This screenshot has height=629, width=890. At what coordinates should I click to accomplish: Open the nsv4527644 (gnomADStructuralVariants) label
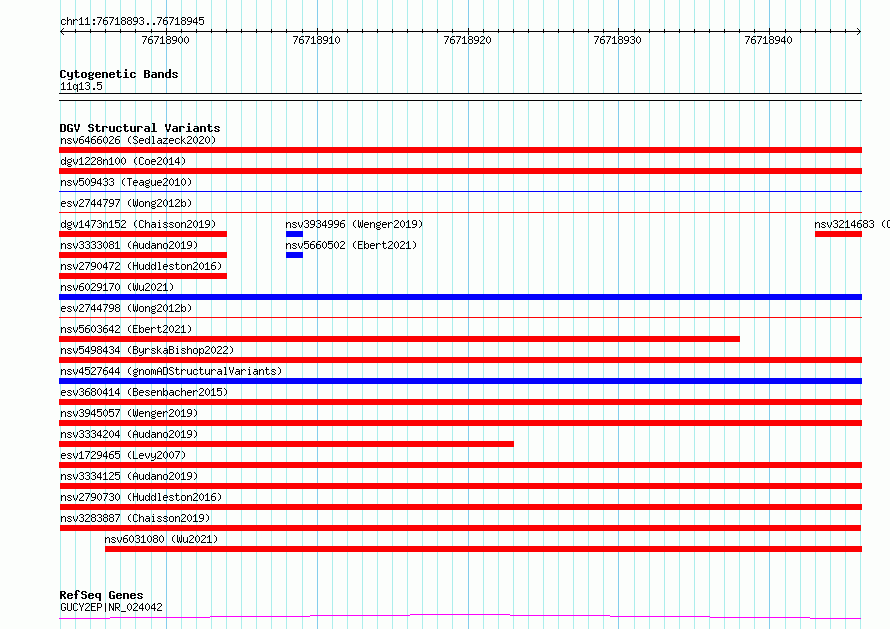coord(171,371)
